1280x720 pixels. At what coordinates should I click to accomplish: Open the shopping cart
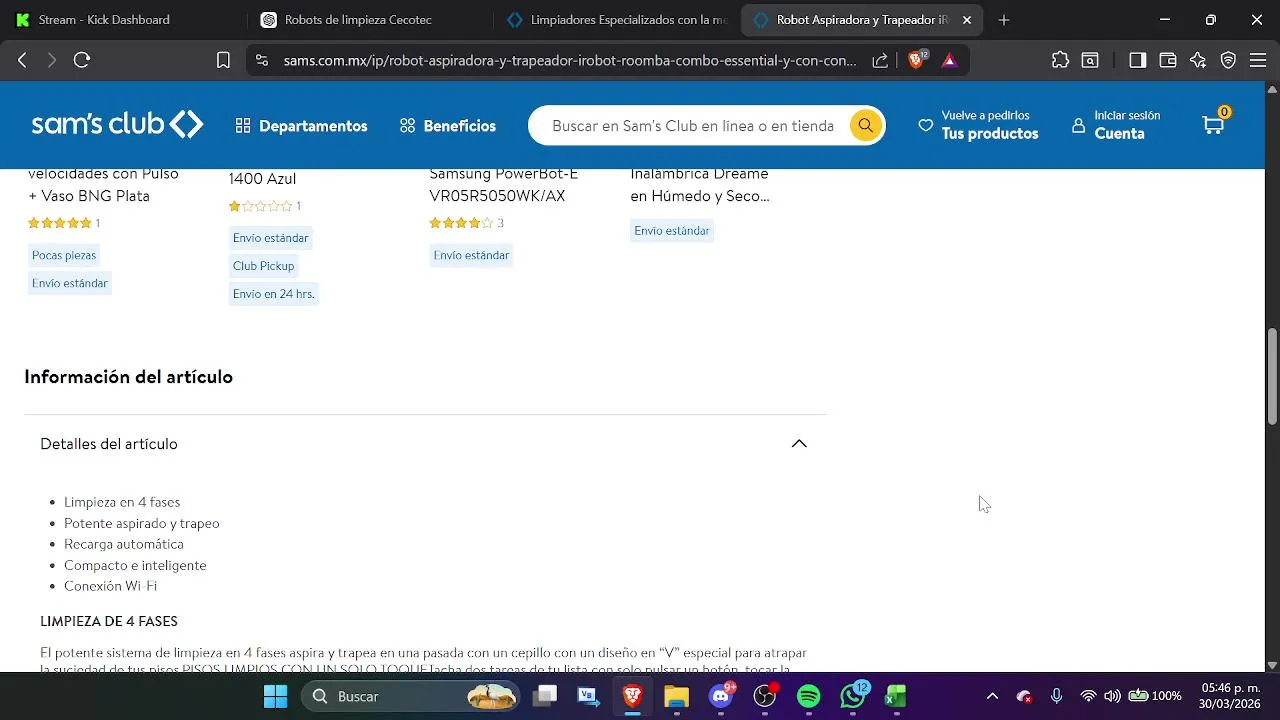(1214, 124)
